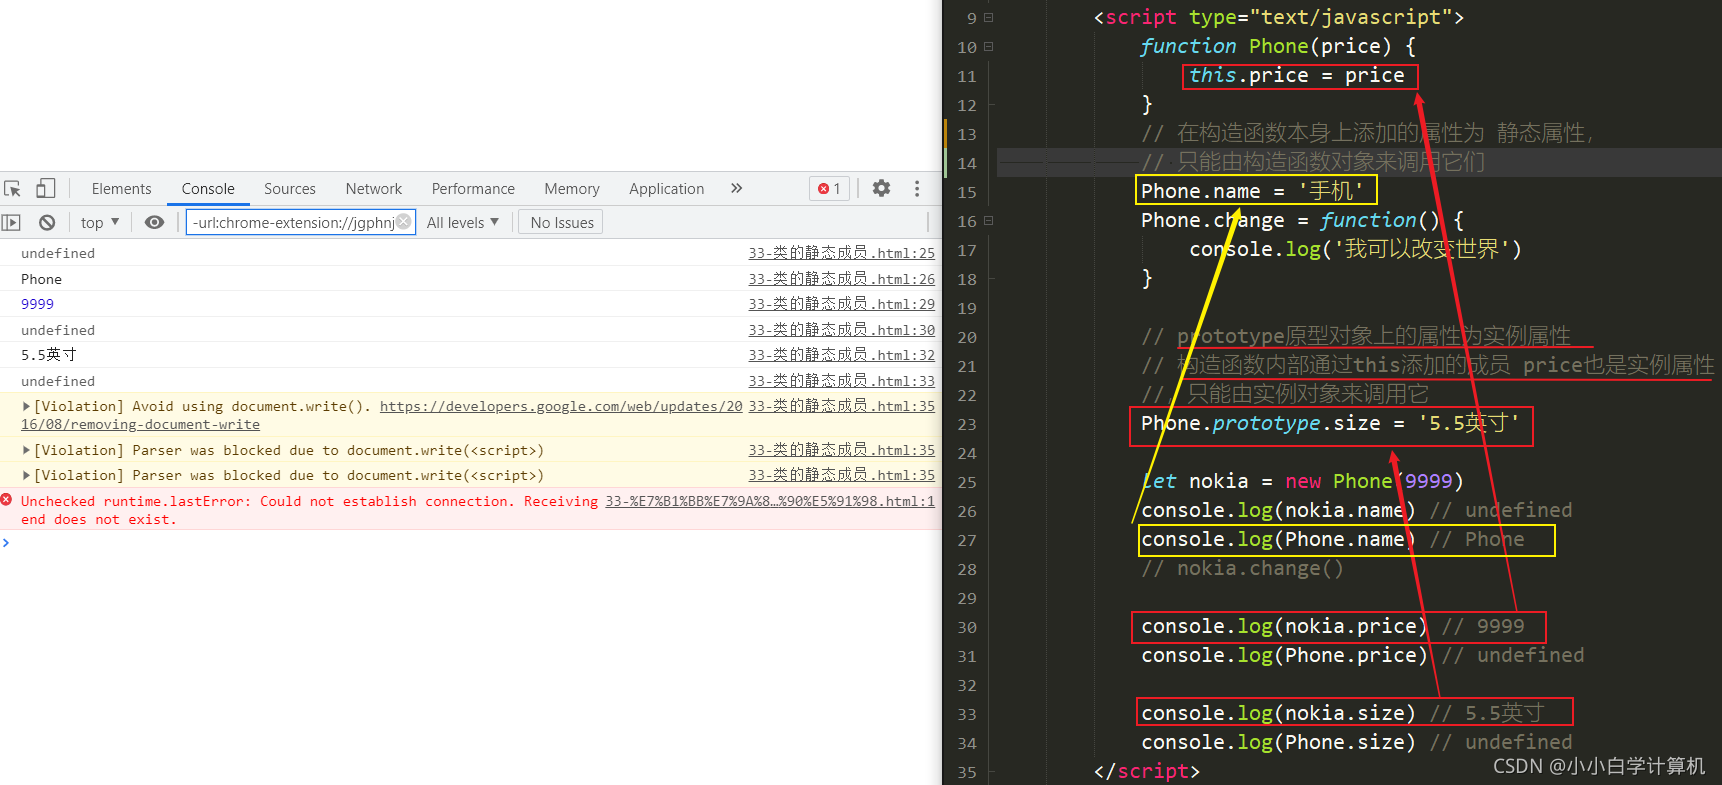Switch to the Console tab
This screenshot has height=785, width=1722.
[x=208, y=188]
